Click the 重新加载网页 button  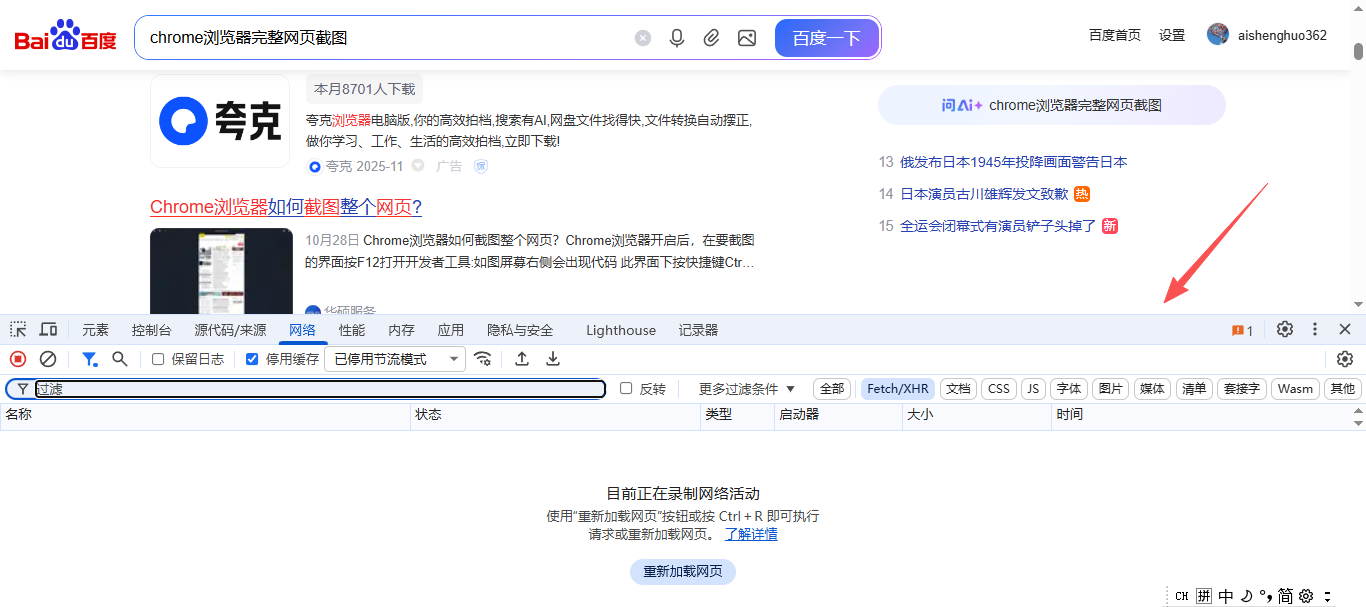[x=683, y=572]
